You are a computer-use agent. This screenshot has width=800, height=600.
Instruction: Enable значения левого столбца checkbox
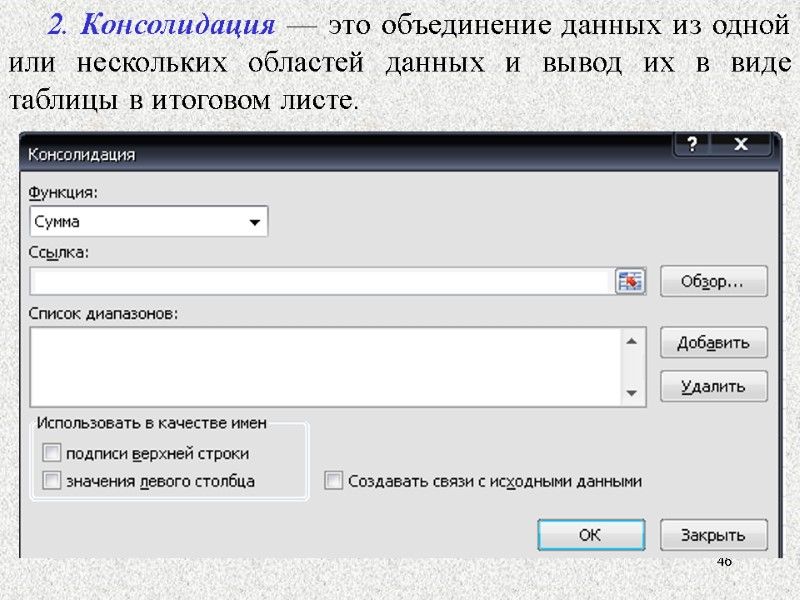(52, 481)
